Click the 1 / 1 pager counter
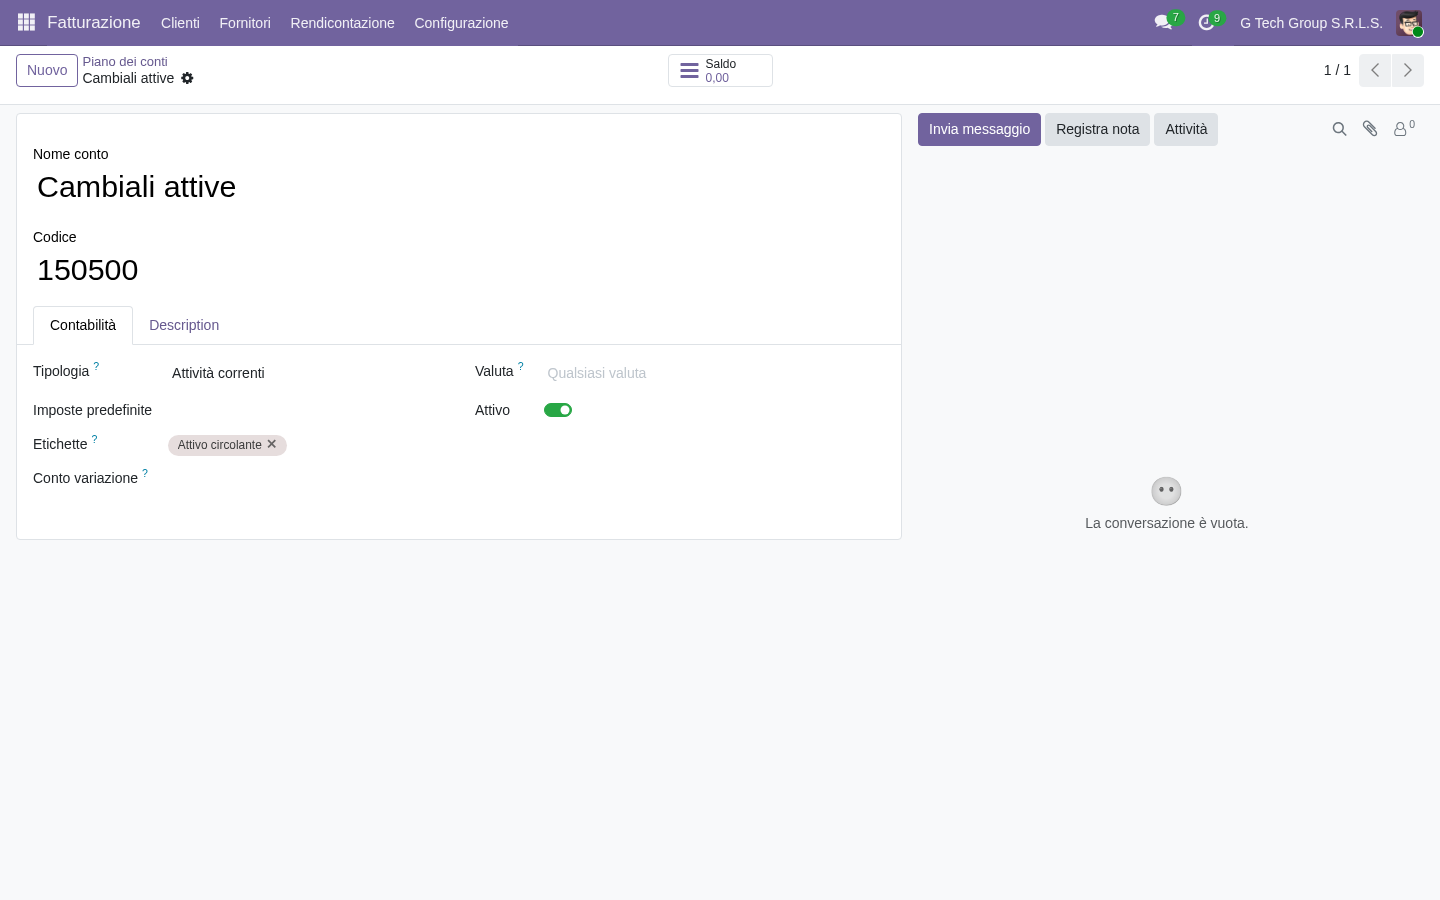This screenshot has width=1440, height=900. [1337, 70]
